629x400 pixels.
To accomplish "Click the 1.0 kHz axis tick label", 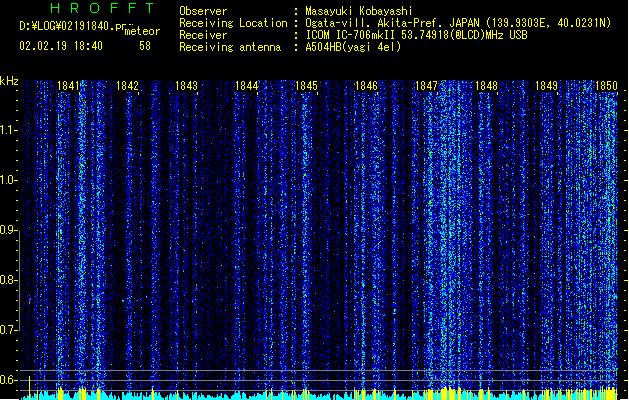I will [x=8, y=180].
